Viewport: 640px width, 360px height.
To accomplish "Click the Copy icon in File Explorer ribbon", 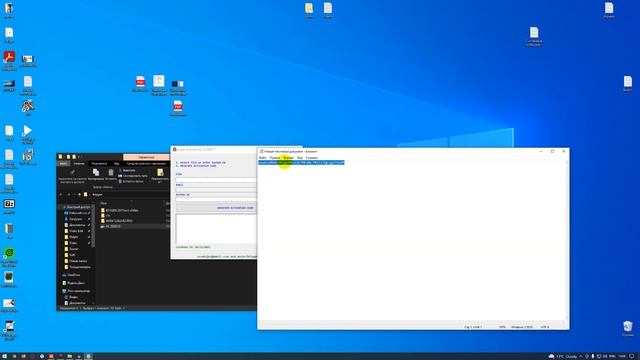I will pyautogui.click(x=96, y=173).
